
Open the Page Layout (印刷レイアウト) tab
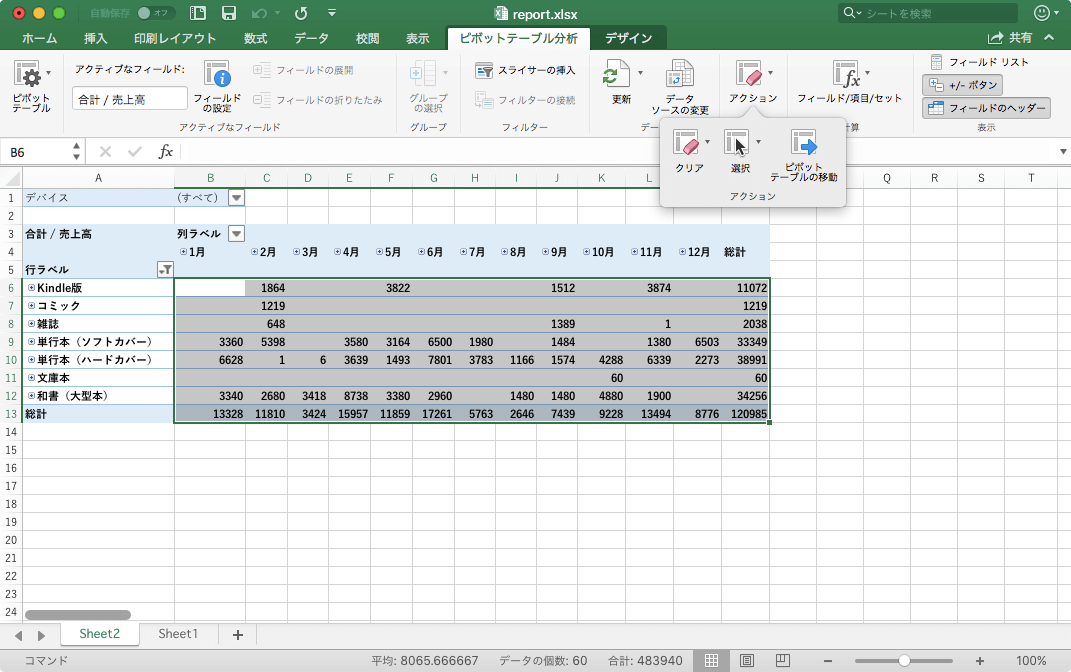(175, 38)
